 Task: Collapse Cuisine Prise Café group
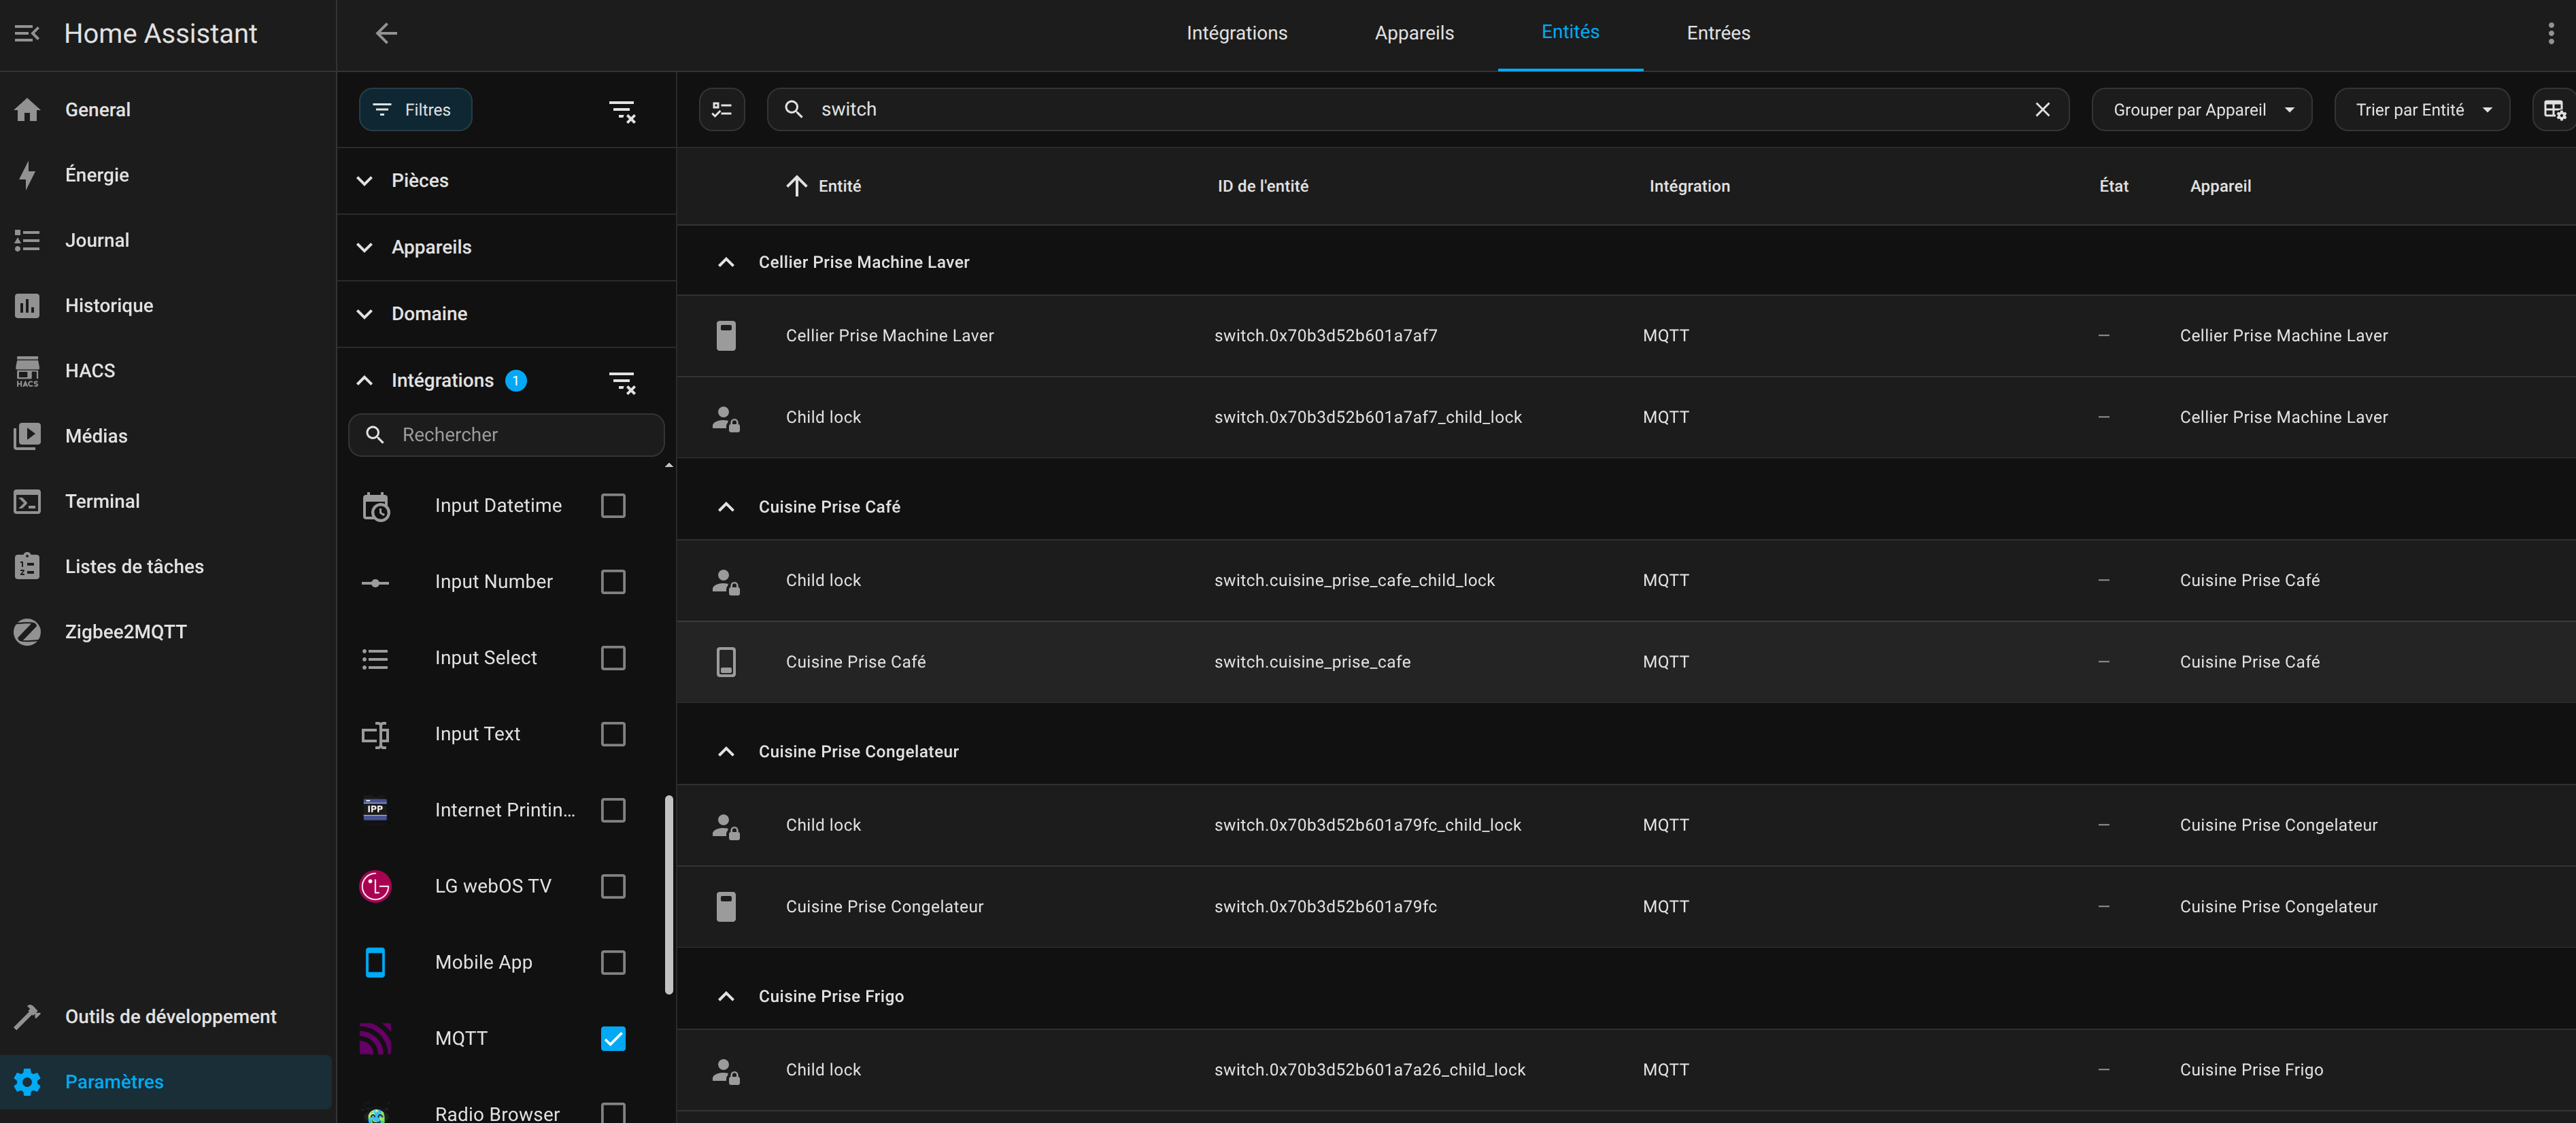coord(726,507)
